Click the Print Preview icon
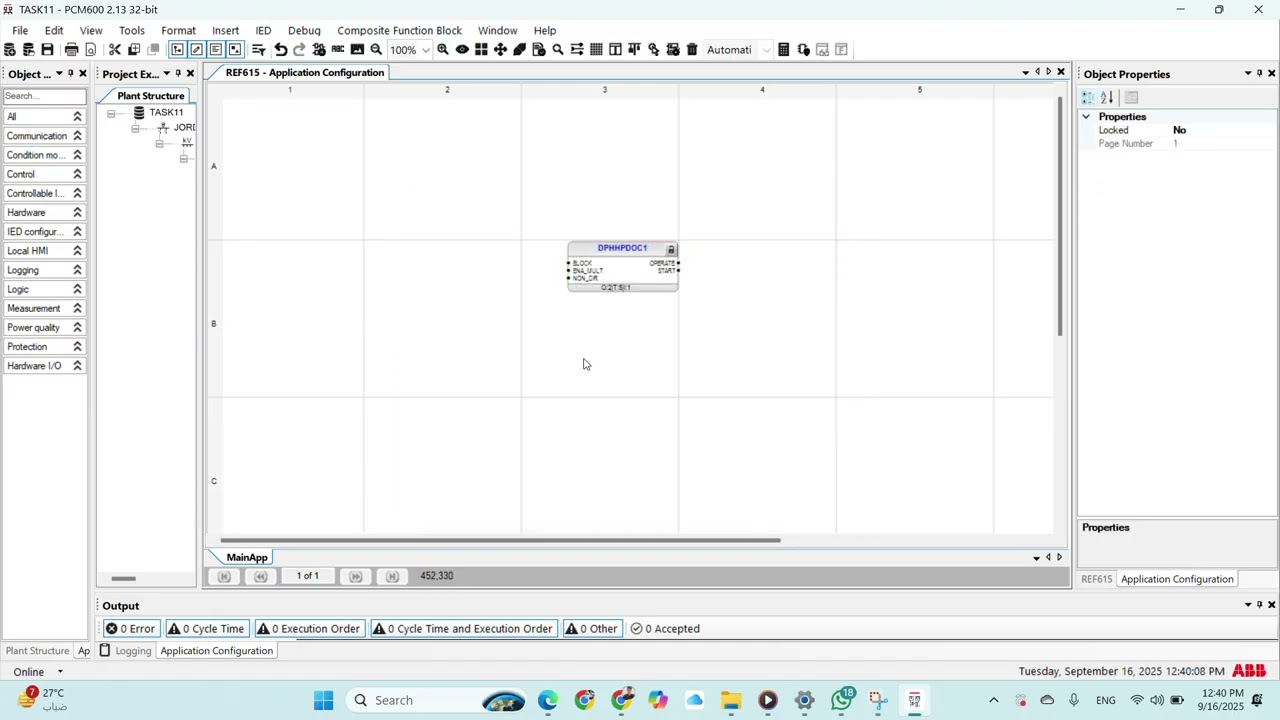 point(91,50)
